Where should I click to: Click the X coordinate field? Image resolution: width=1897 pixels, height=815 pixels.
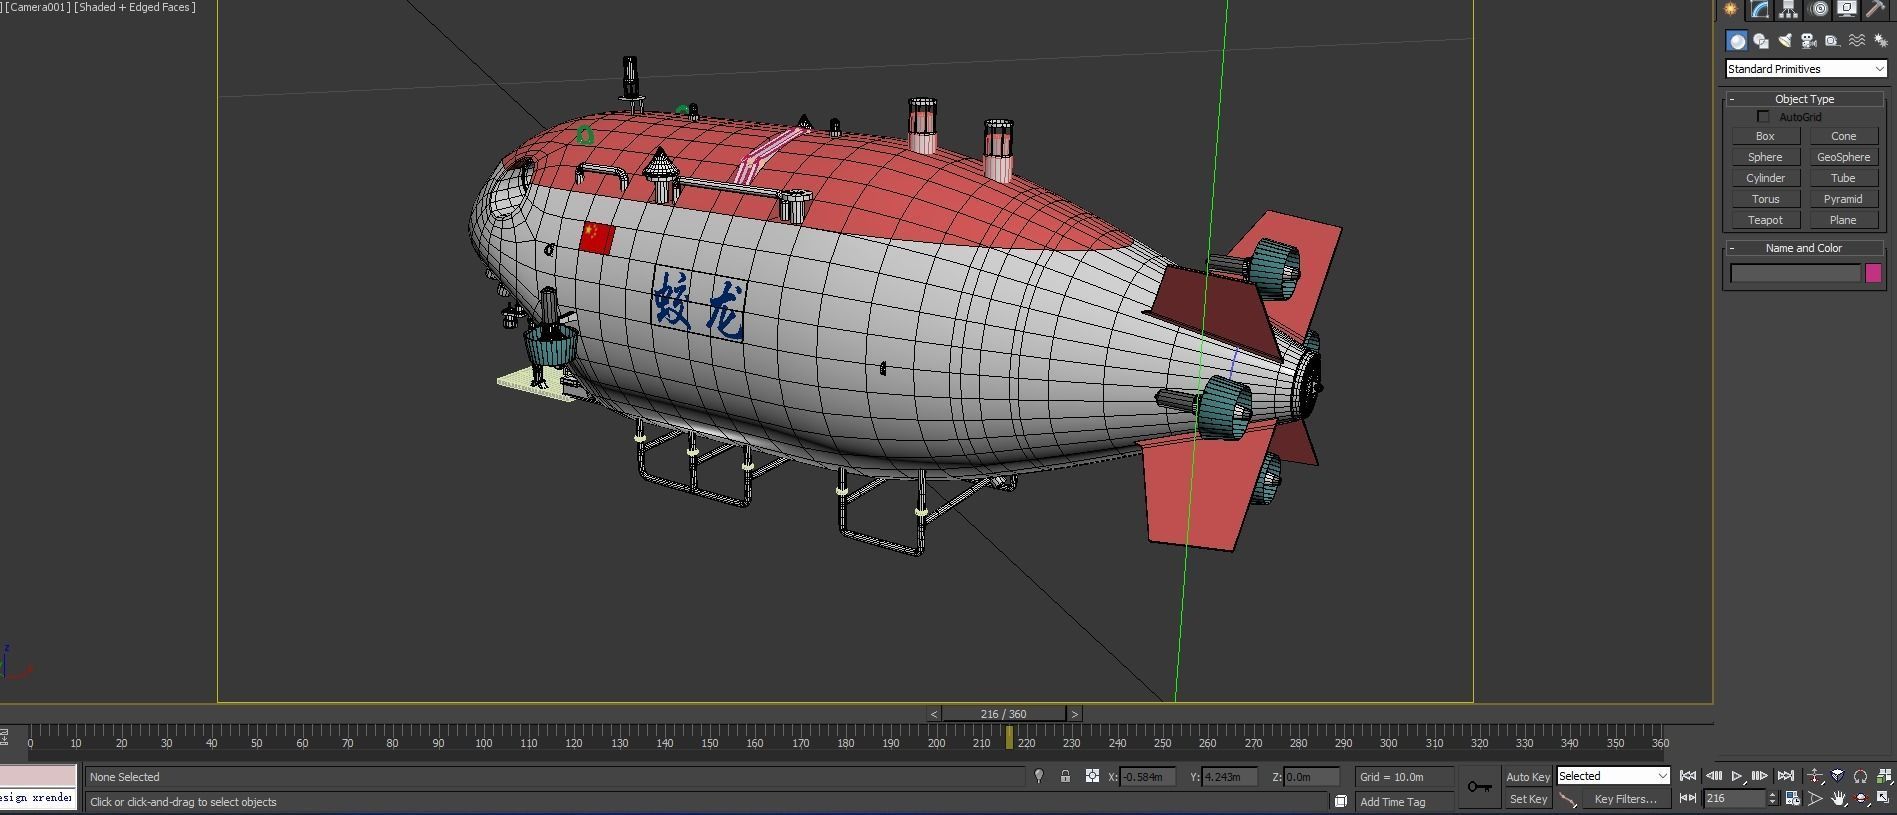tap(1147, 777)
